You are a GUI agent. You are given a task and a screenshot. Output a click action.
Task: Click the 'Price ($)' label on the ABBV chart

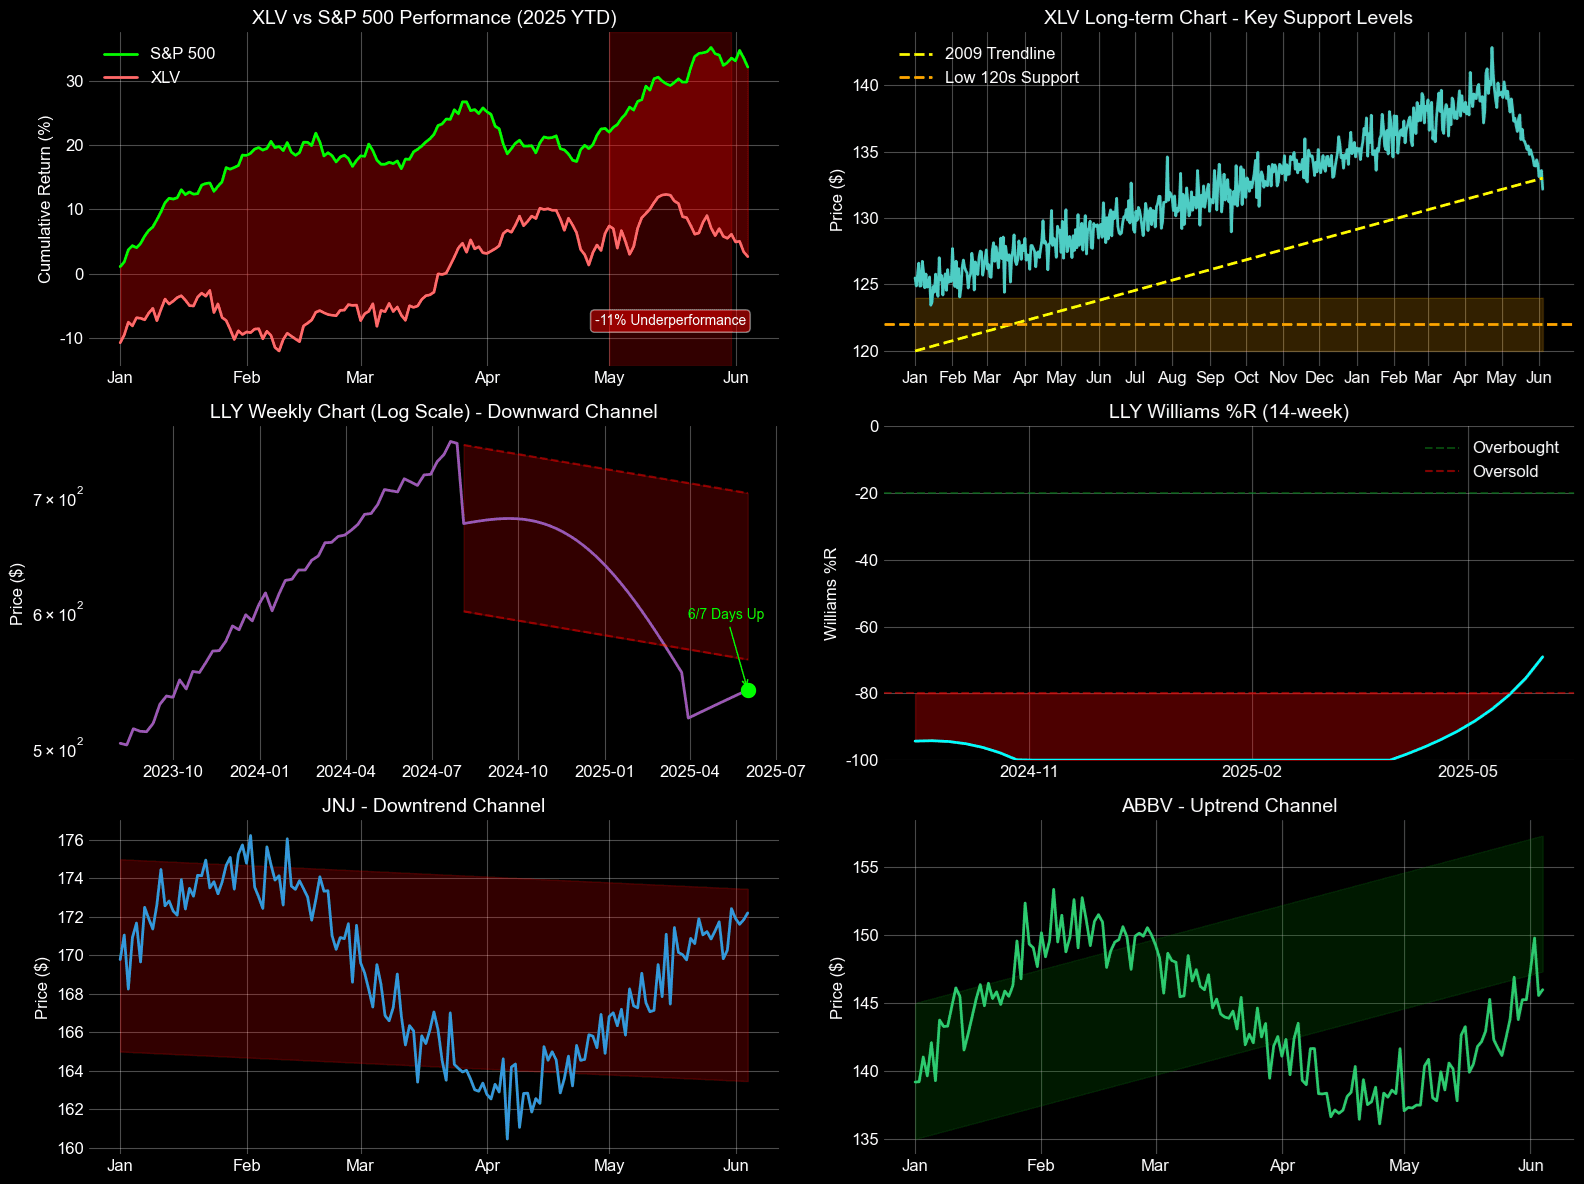836,987
